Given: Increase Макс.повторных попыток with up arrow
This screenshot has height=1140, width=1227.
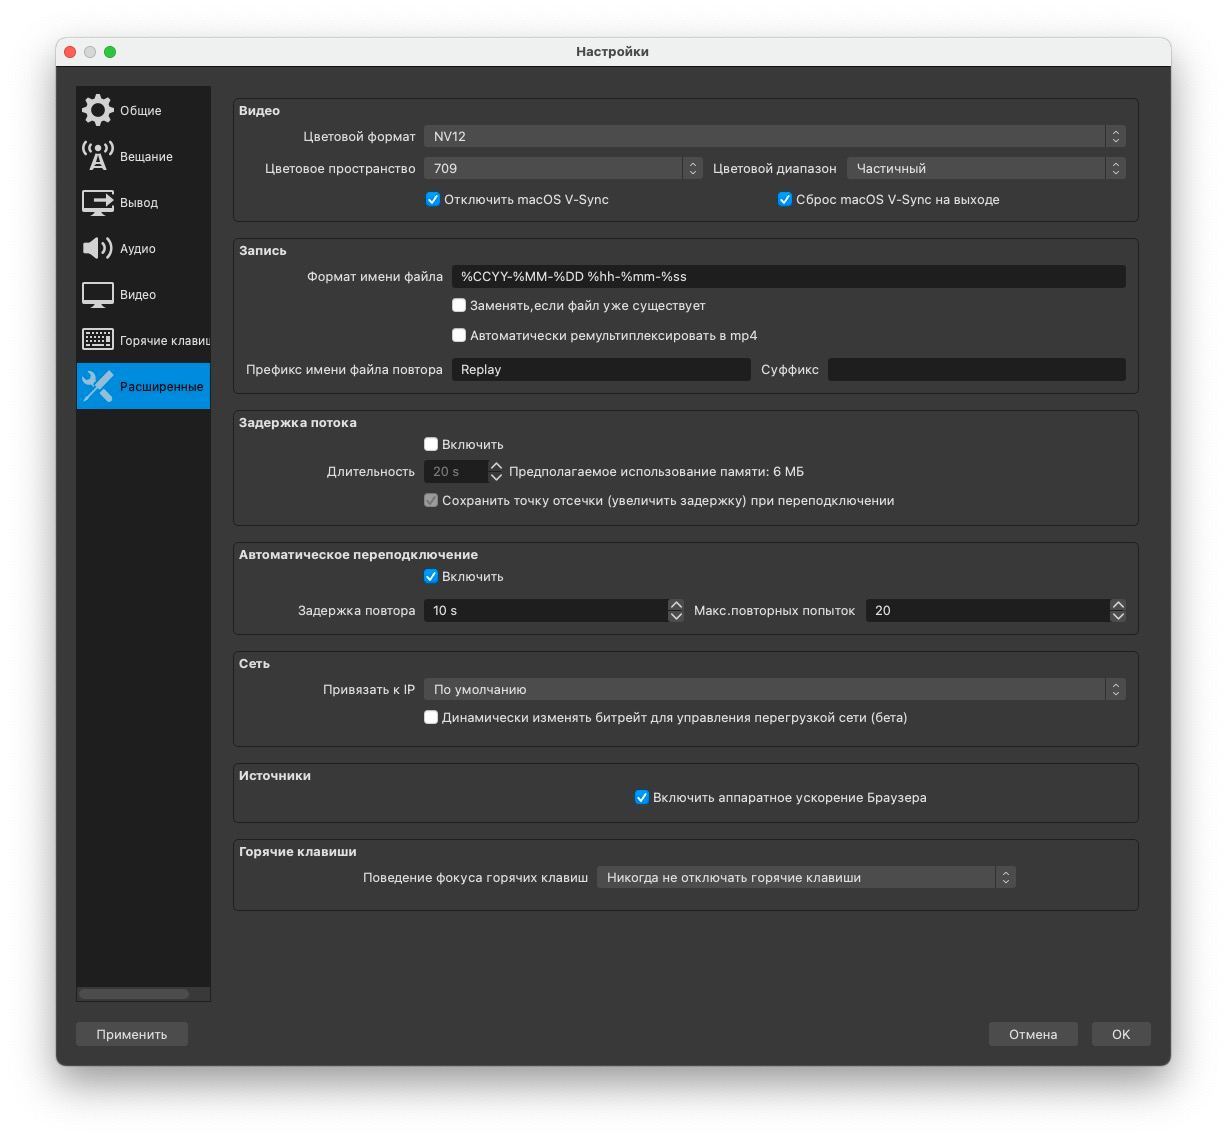Looking at the screenshot, I should pyautogui.click(x=1118, y=605).
